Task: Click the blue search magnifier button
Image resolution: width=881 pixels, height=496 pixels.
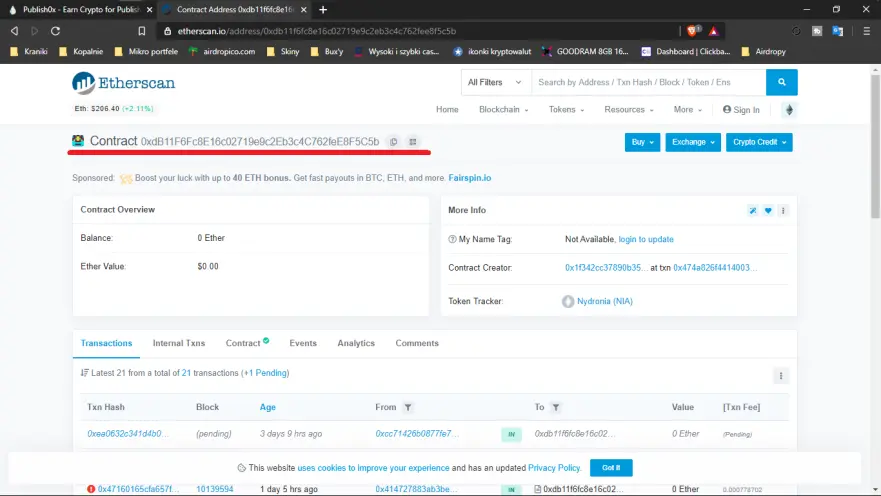Action: pyautogui.click(x=782, y=82)
